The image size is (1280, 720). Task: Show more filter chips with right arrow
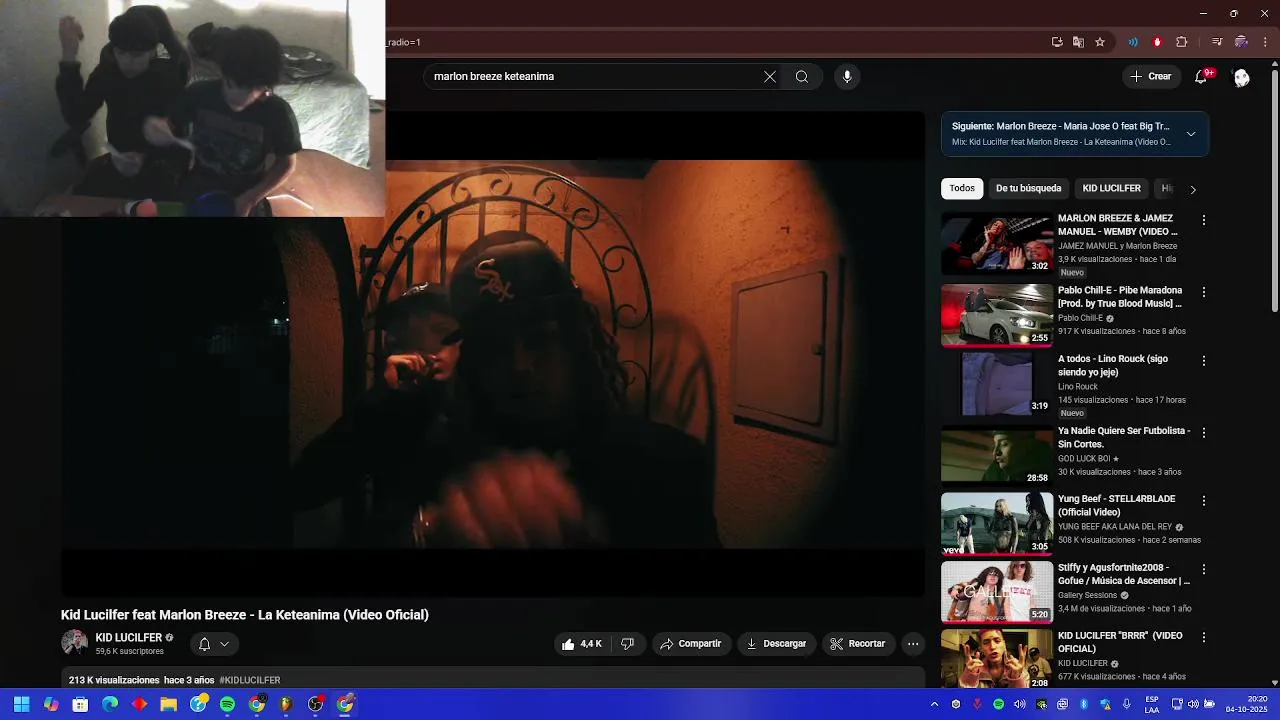pos(1192,189)
